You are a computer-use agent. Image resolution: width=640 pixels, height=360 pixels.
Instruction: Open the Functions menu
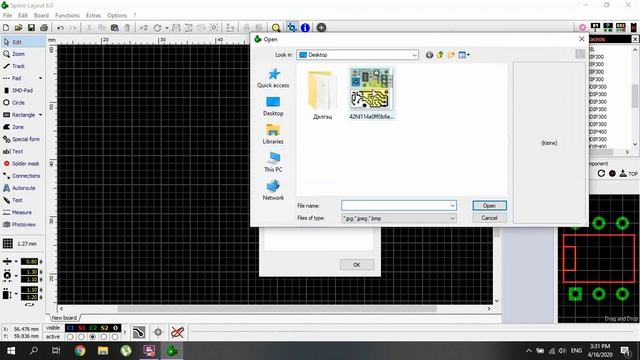67,15
